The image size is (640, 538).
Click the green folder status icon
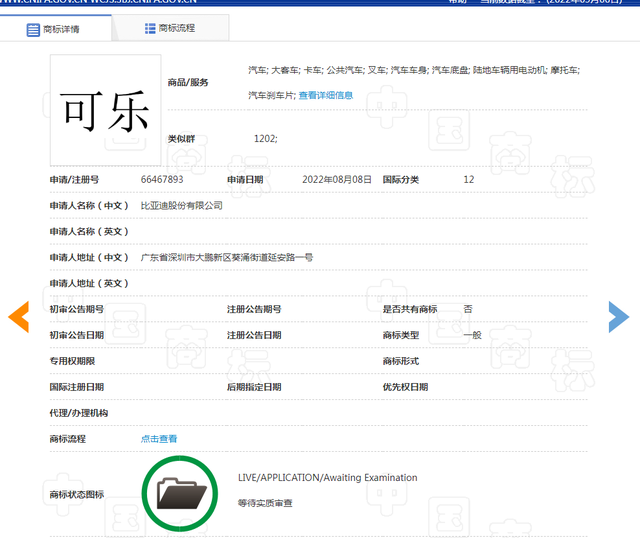click(180, 494)
